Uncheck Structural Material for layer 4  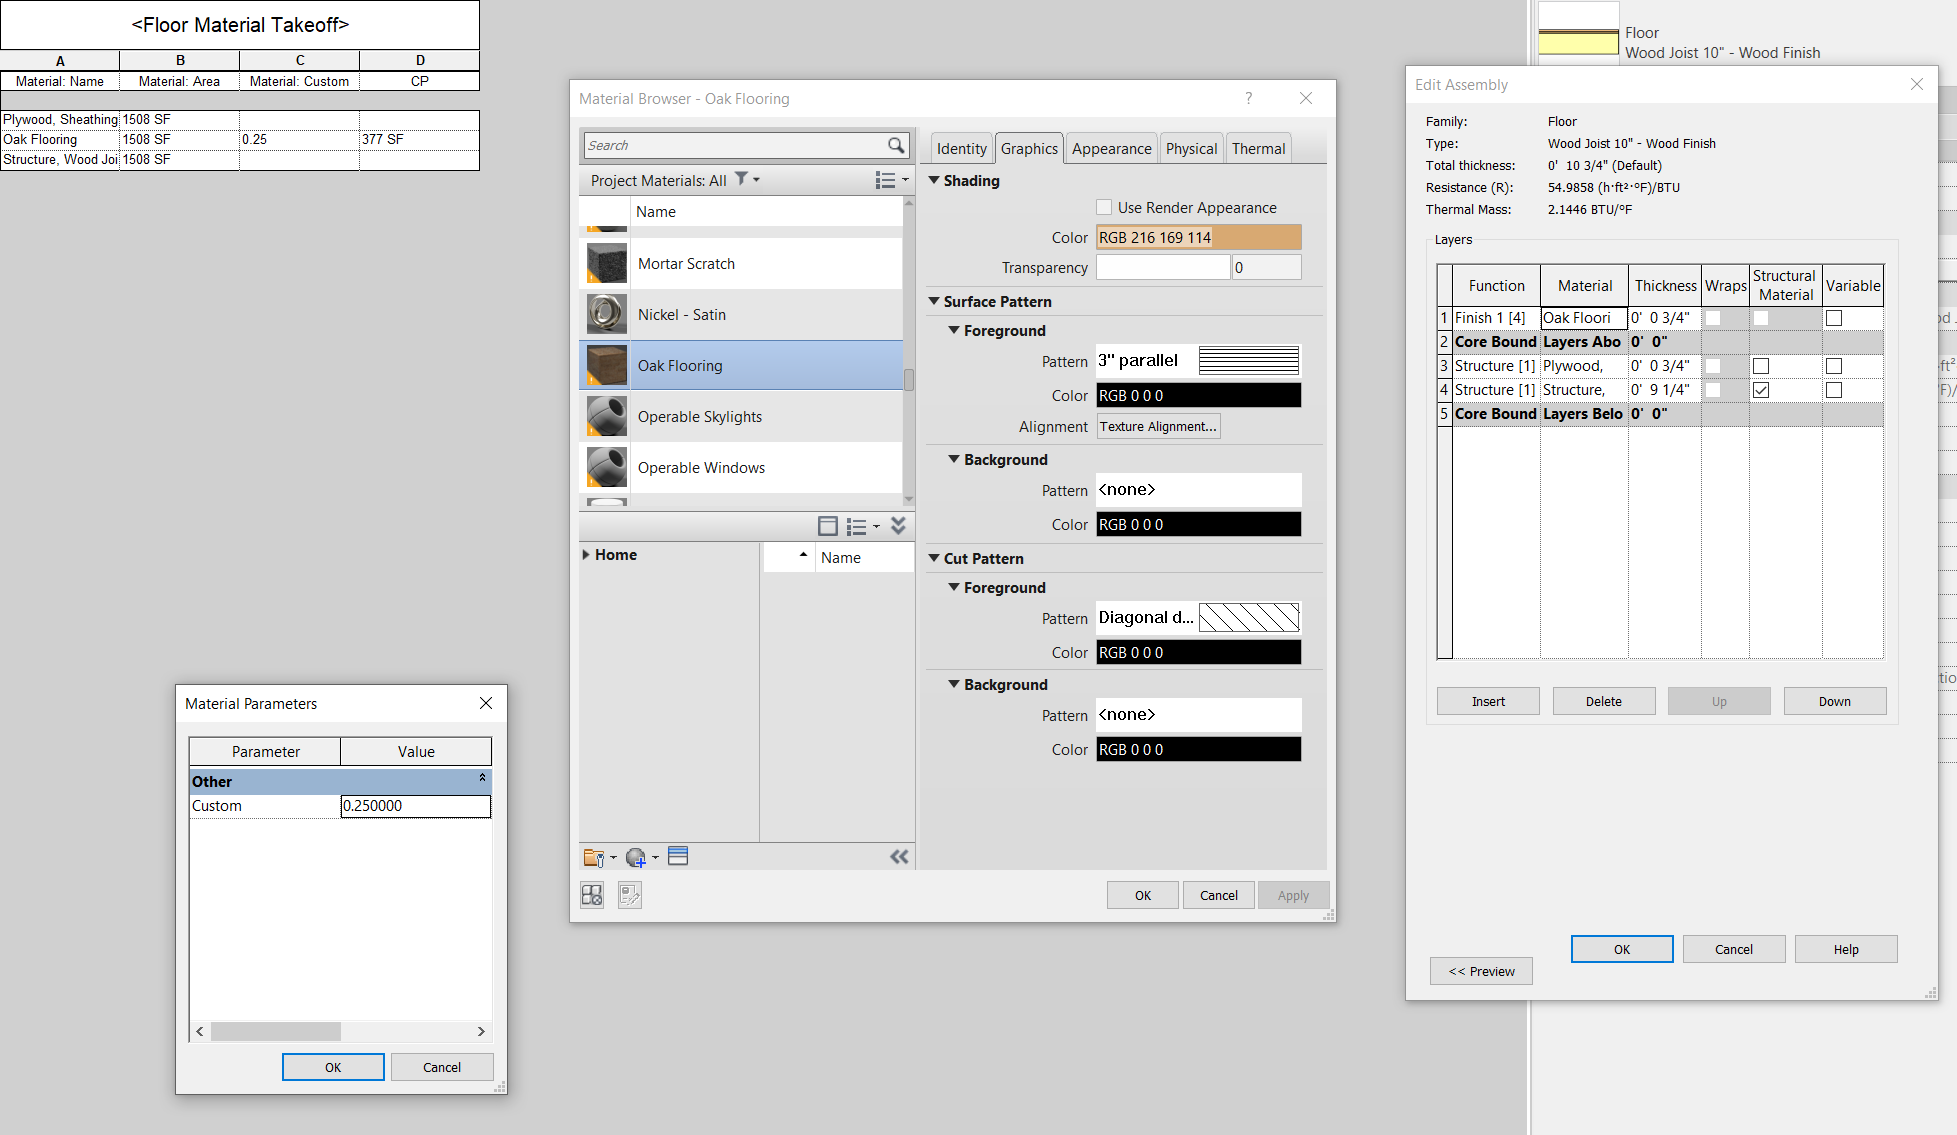click(1761, 390)
